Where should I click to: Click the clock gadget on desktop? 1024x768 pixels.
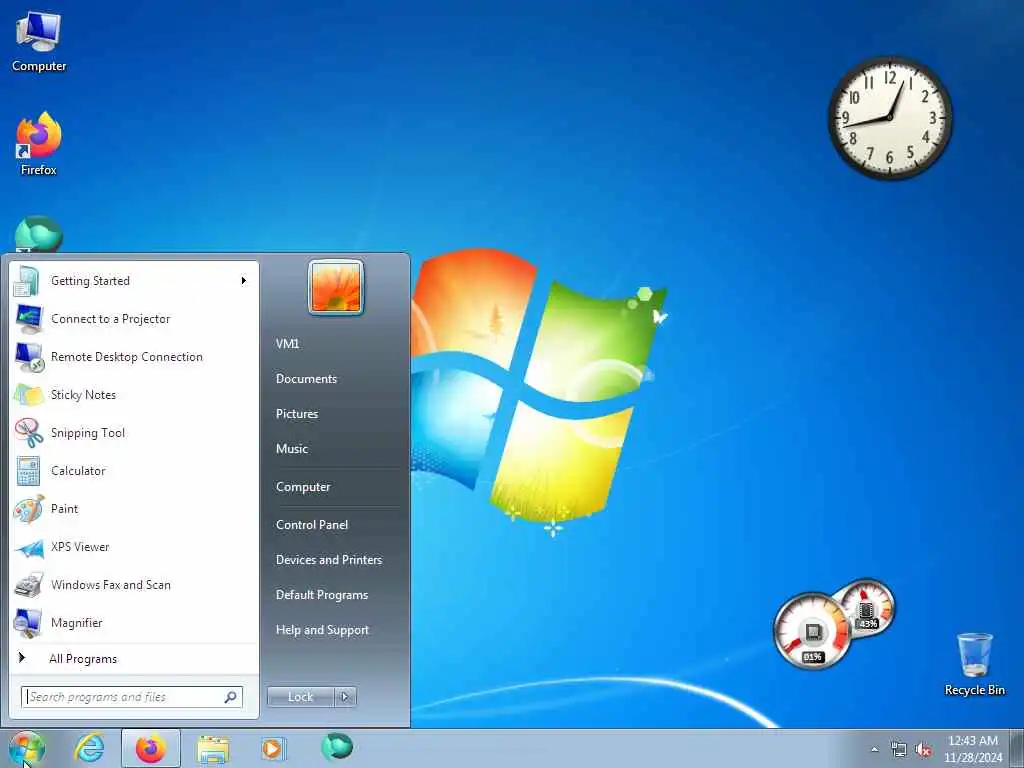[x=889, y=118]
